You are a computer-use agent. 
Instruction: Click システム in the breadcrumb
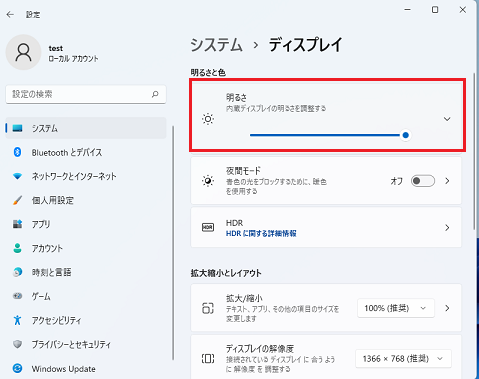(216, 45)
